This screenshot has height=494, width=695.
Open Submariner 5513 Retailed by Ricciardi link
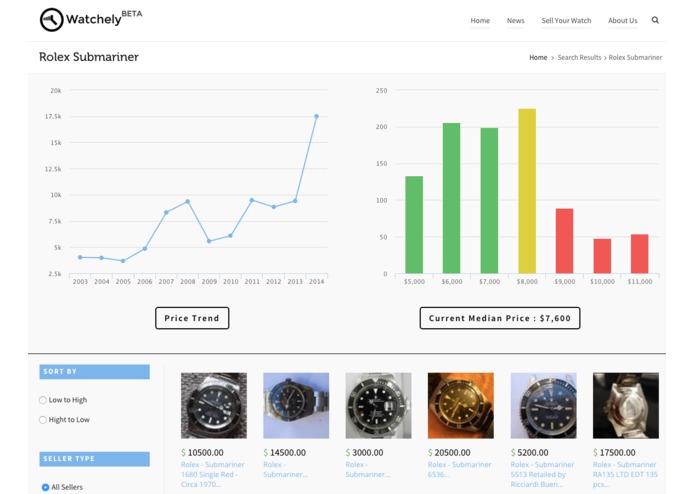click(x=542, y=475)
